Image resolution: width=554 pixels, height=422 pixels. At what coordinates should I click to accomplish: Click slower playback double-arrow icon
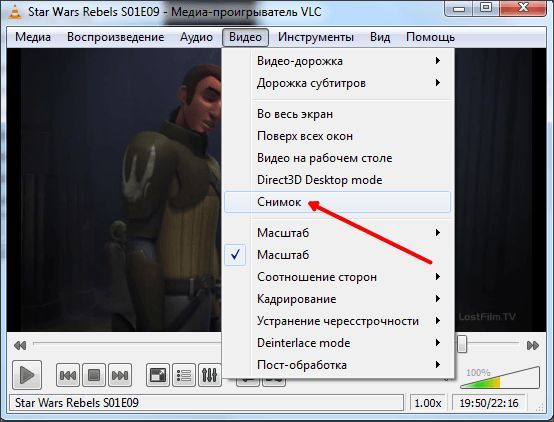tap(20, 345)
